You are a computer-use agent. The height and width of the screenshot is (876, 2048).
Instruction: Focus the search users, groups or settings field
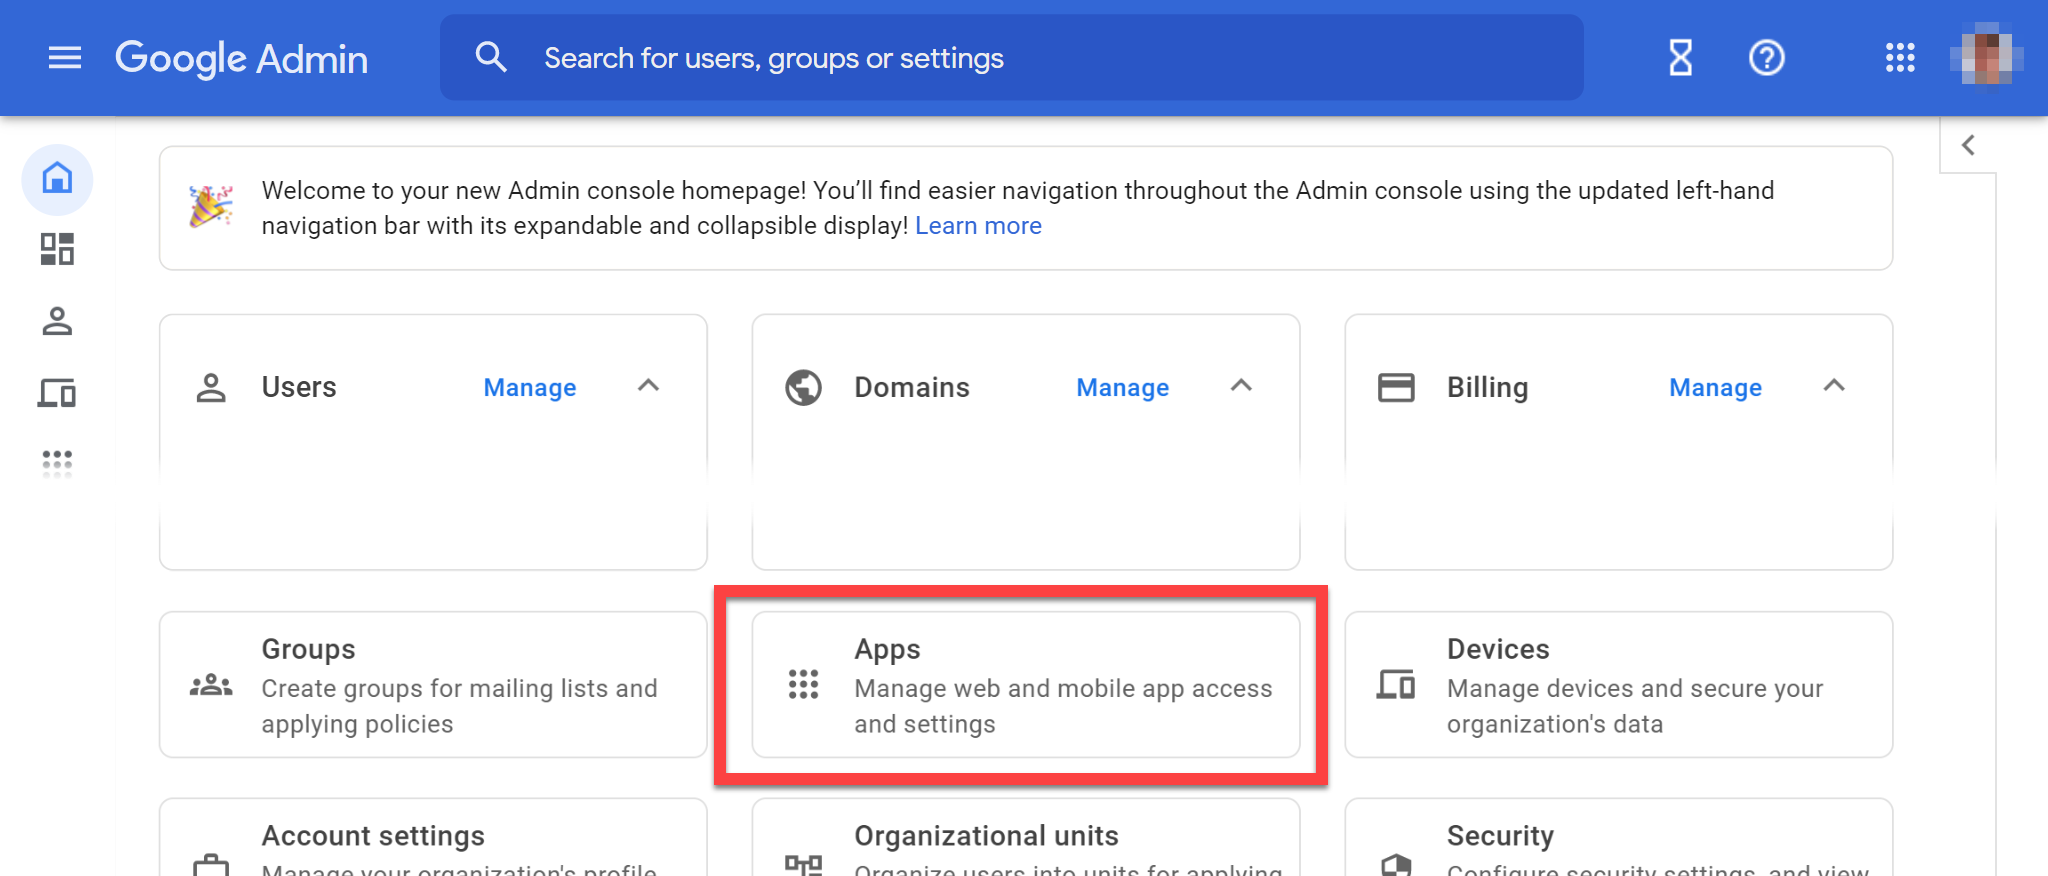(x=1011, y=57)
